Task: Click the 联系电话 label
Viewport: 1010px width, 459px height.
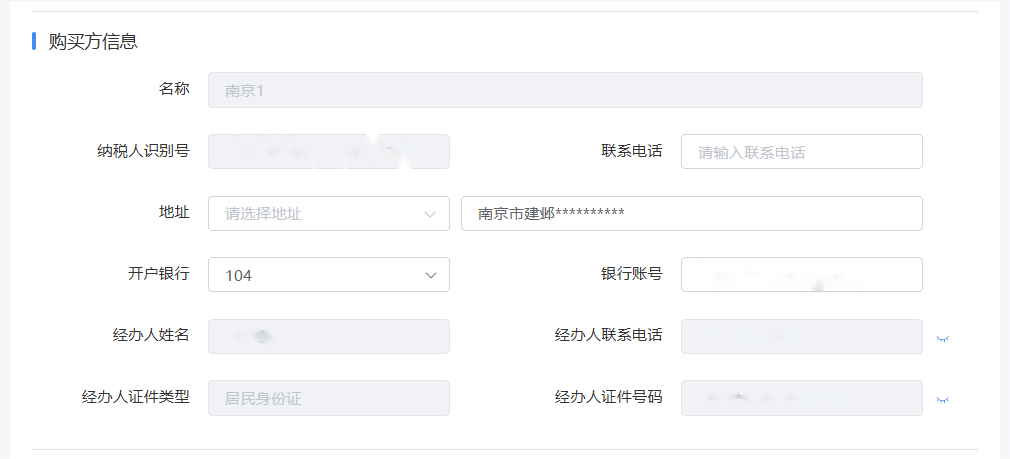Action: coord(631,151)
